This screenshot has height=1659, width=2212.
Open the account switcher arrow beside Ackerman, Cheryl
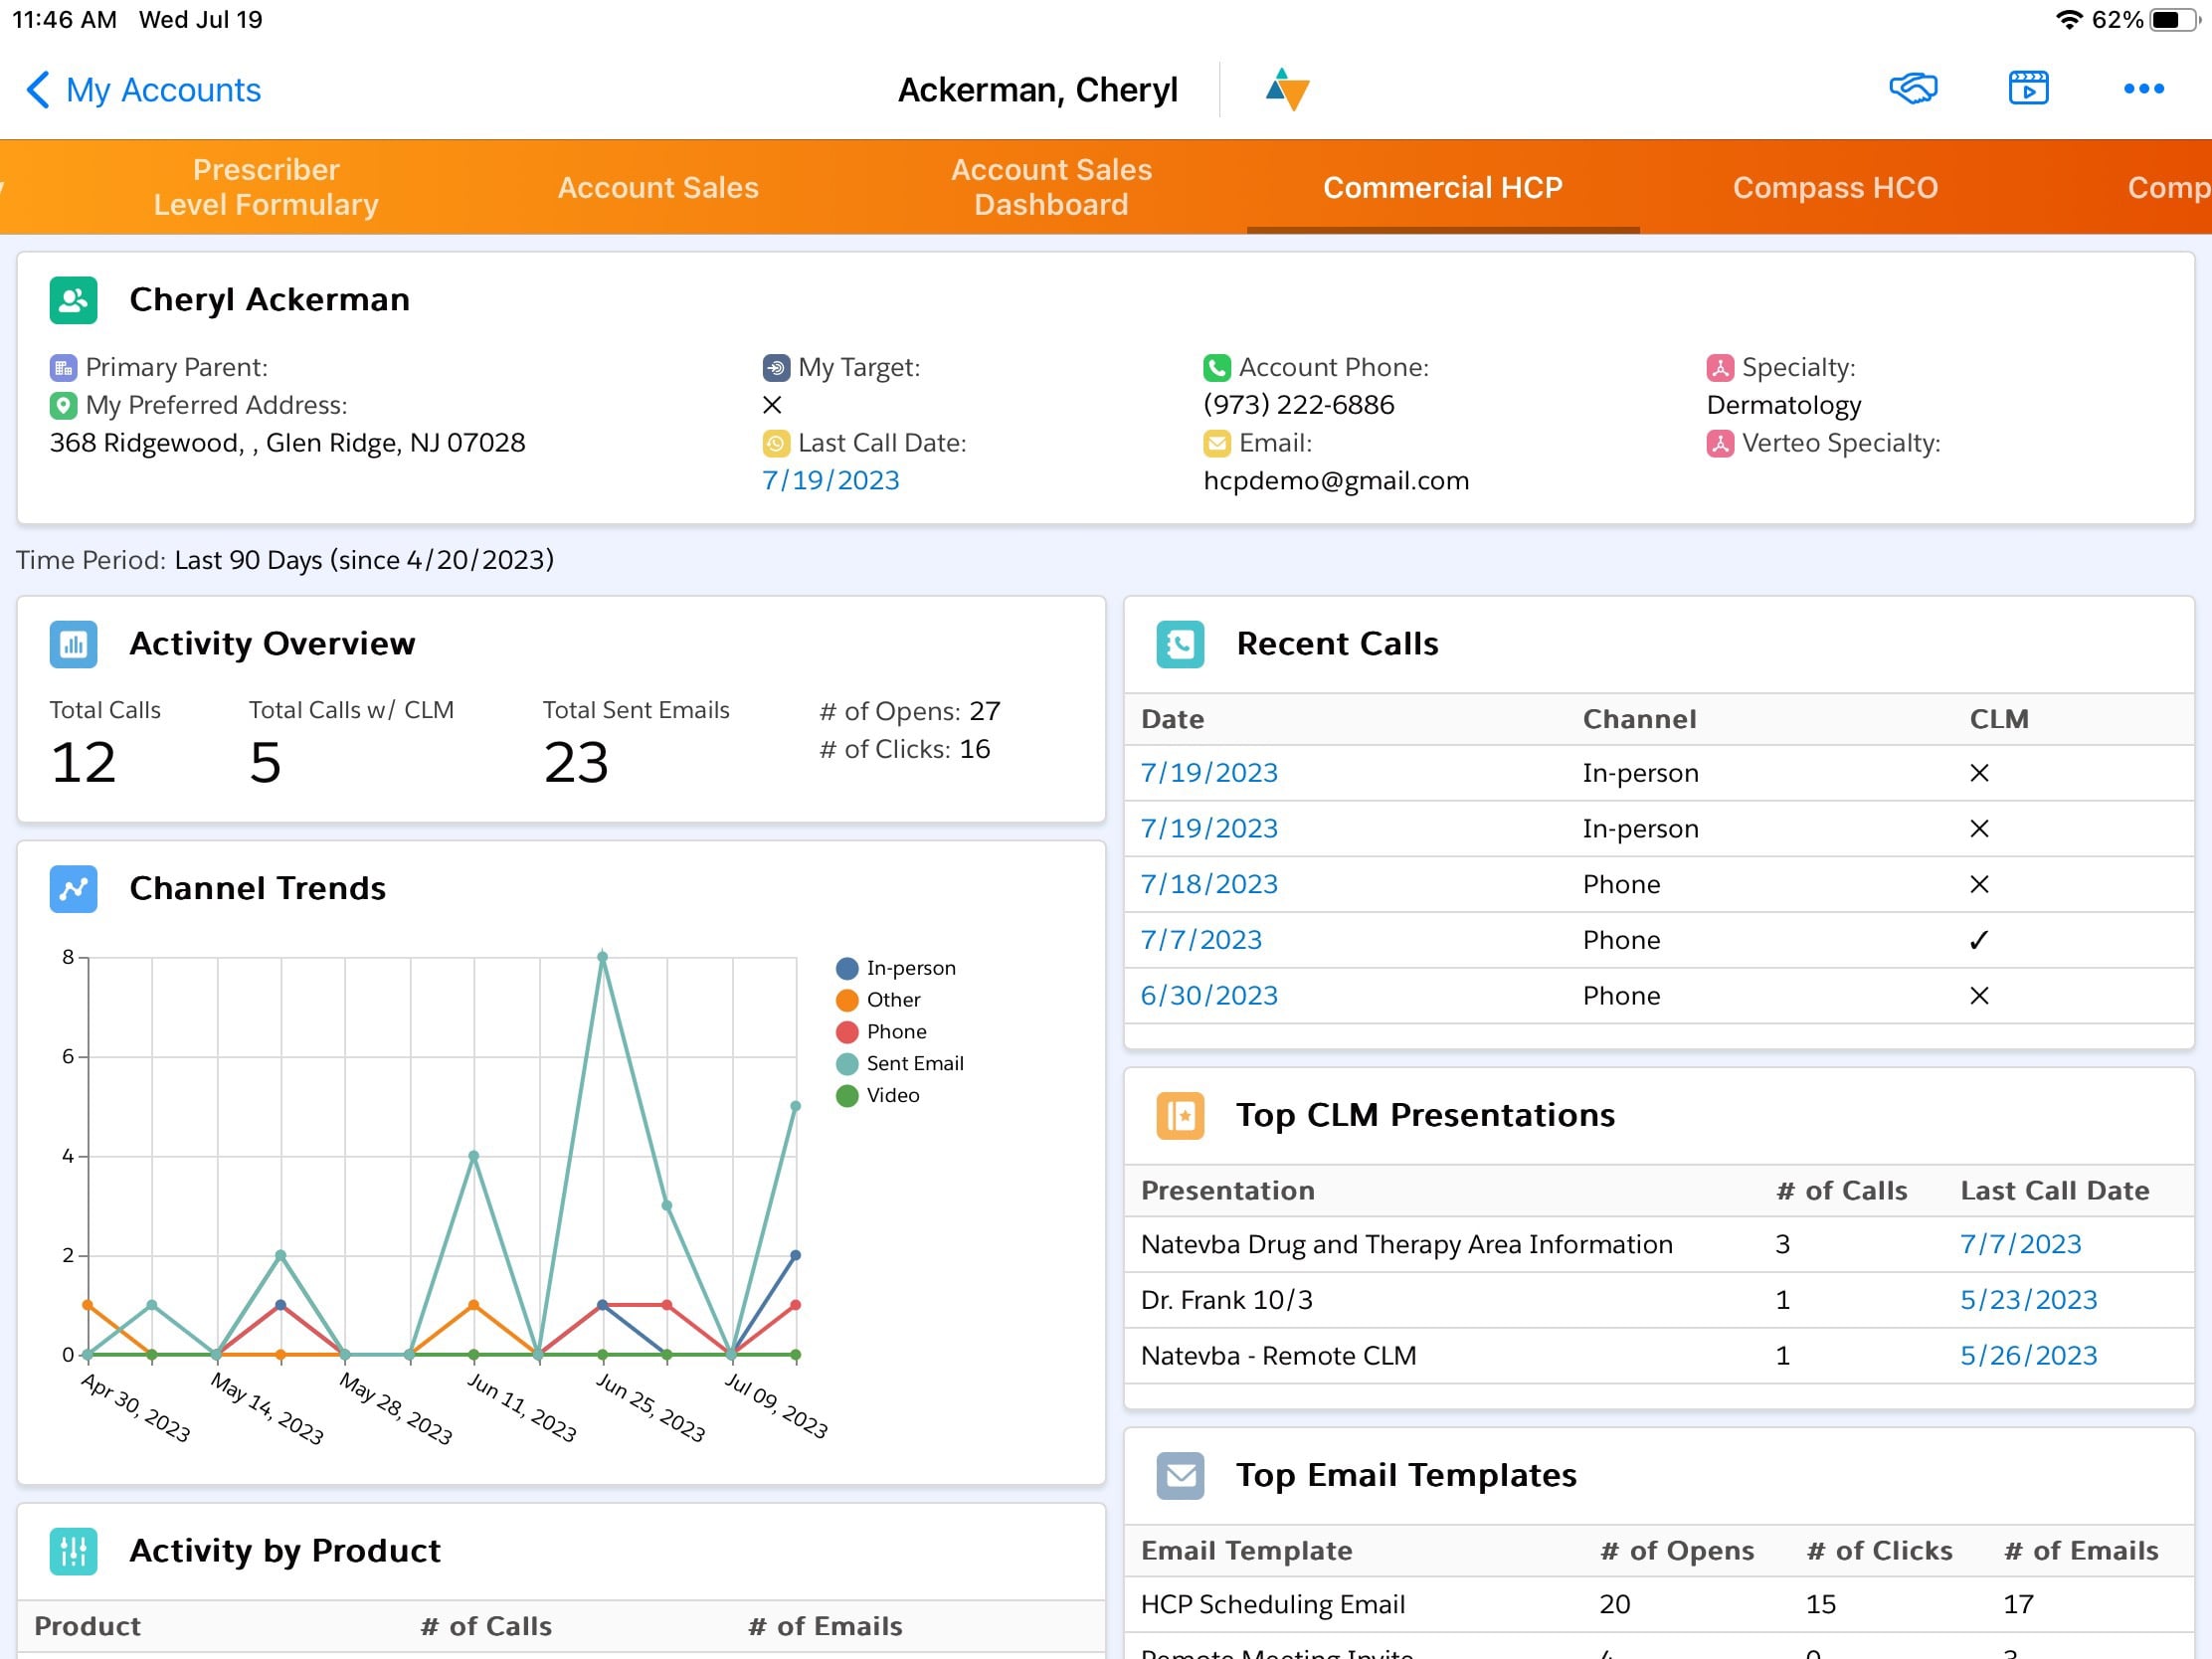[1288, 89]
